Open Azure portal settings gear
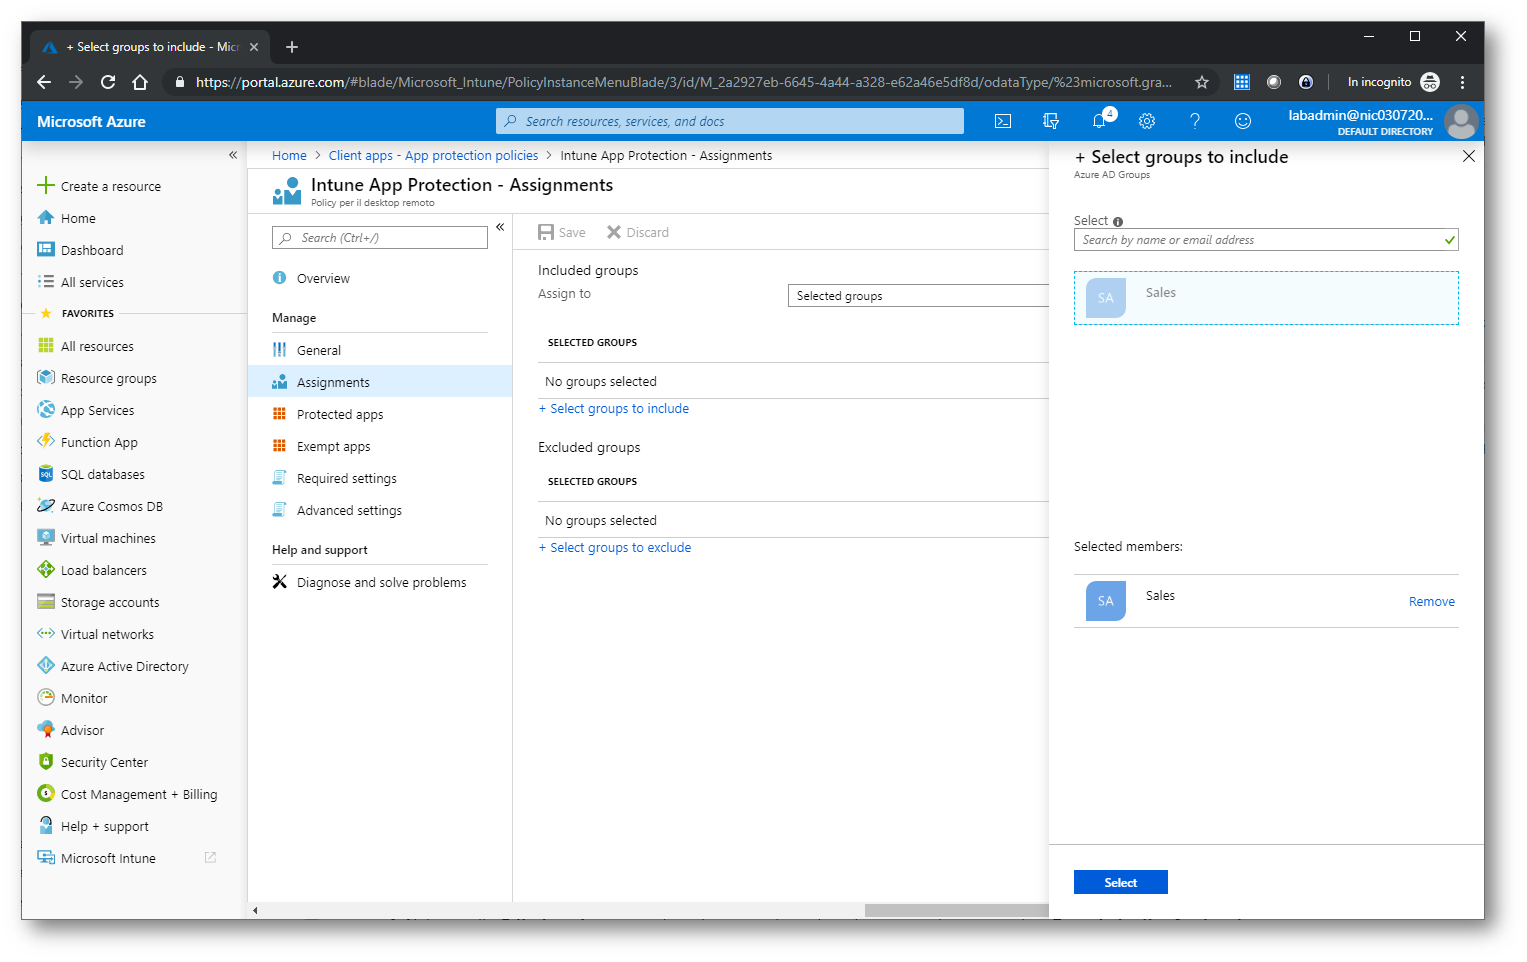Image resolution: width=1527 pixels, height=962 pixels. point(1147,121)
